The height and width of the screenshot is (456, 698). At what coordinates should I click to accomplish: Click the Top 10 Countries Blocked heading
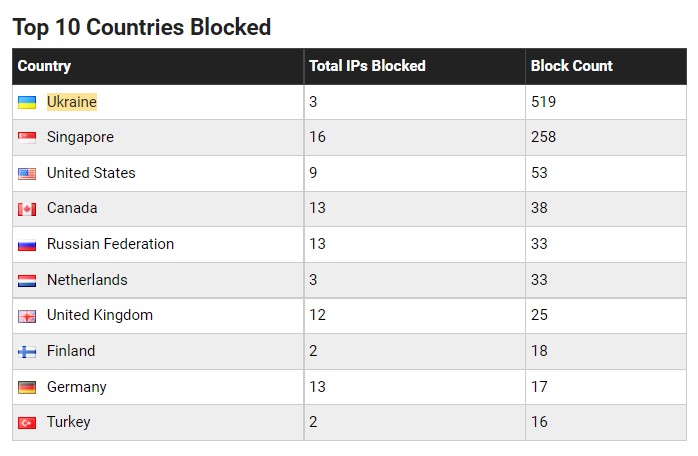tap(141, 27)
